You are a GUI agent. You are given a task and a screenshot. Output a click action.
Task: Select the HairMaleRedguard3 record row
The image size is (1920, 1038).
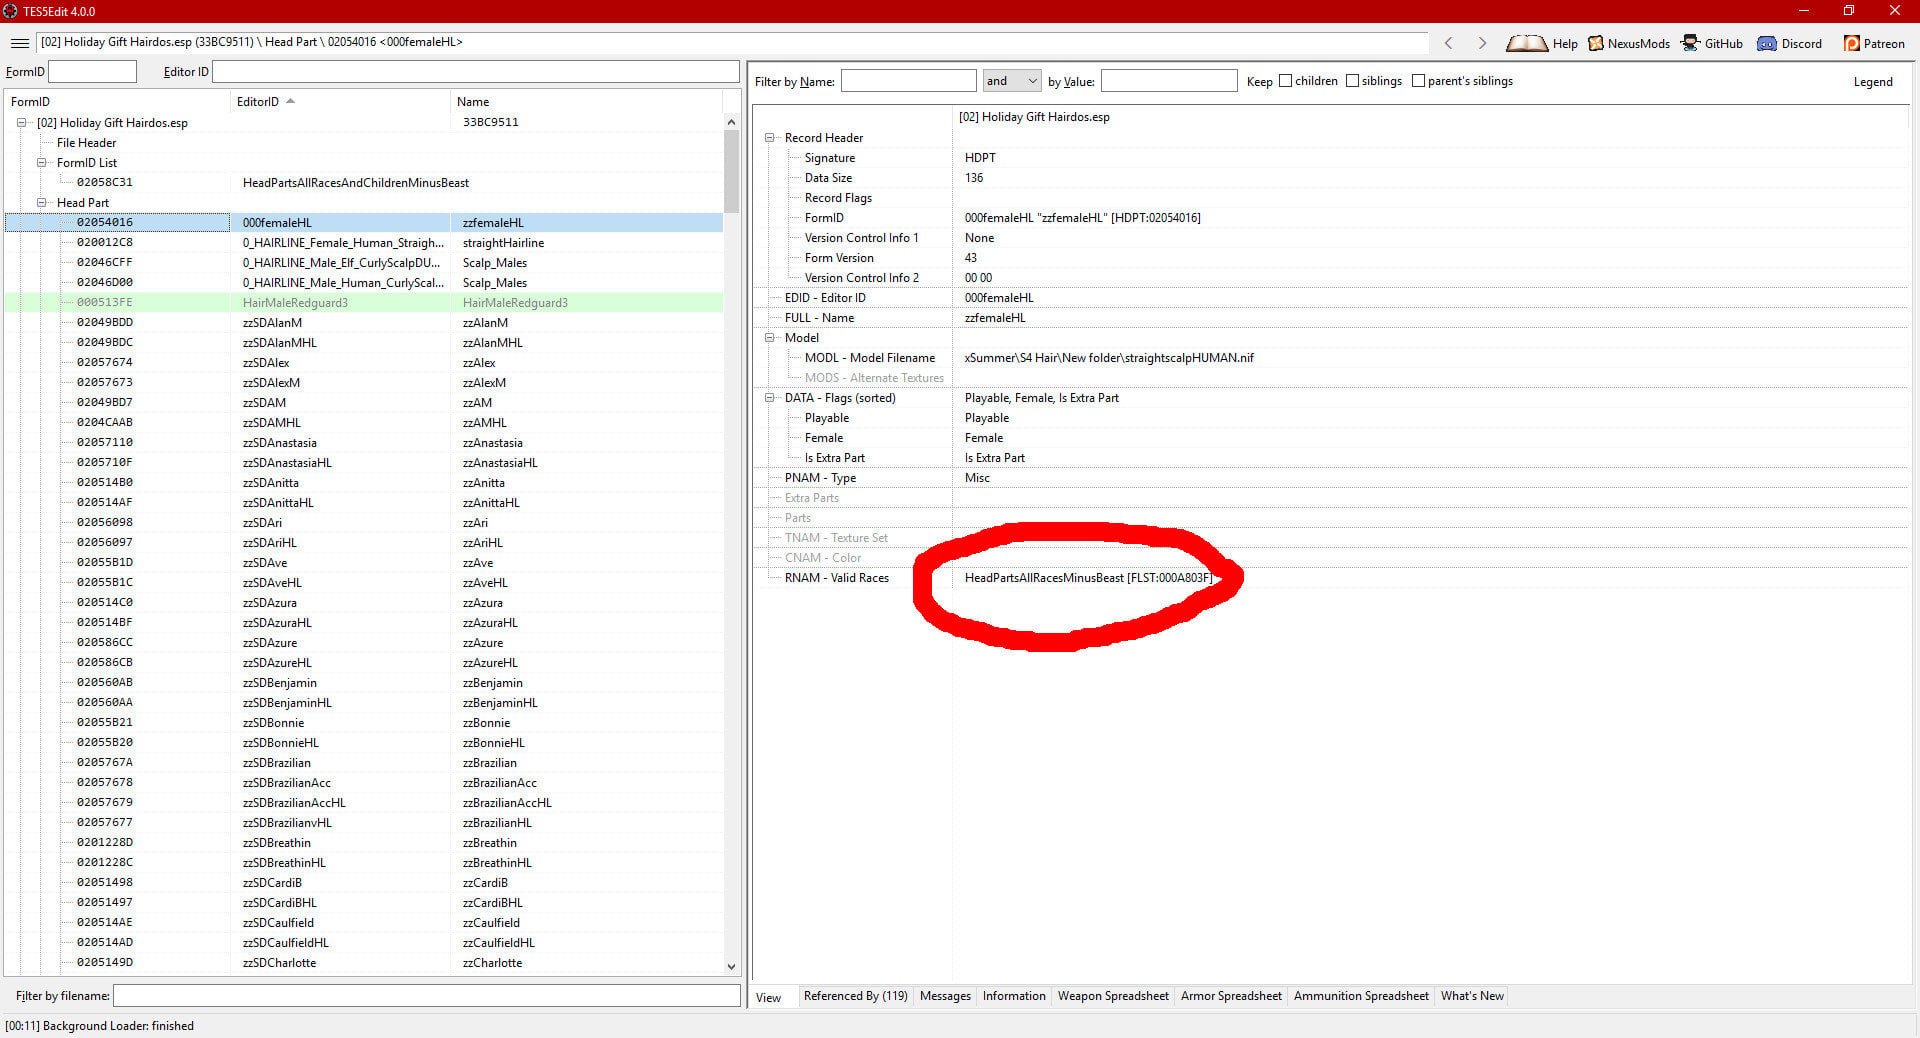[364, 303]
